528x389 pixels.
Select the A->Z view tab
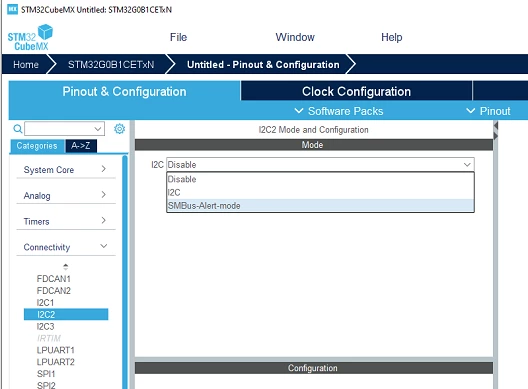[x=81, y=146]
